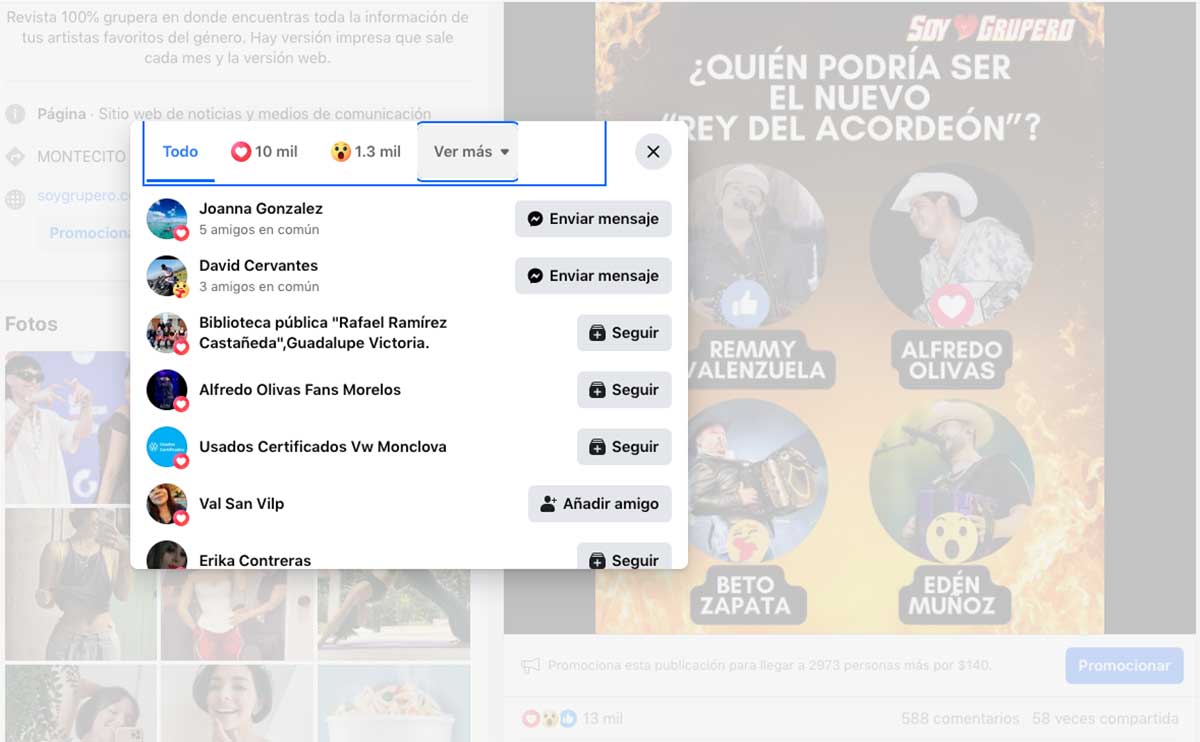Send a message to David Cervantes
This screenshot has width=1200, height=742.
point(593,276)
